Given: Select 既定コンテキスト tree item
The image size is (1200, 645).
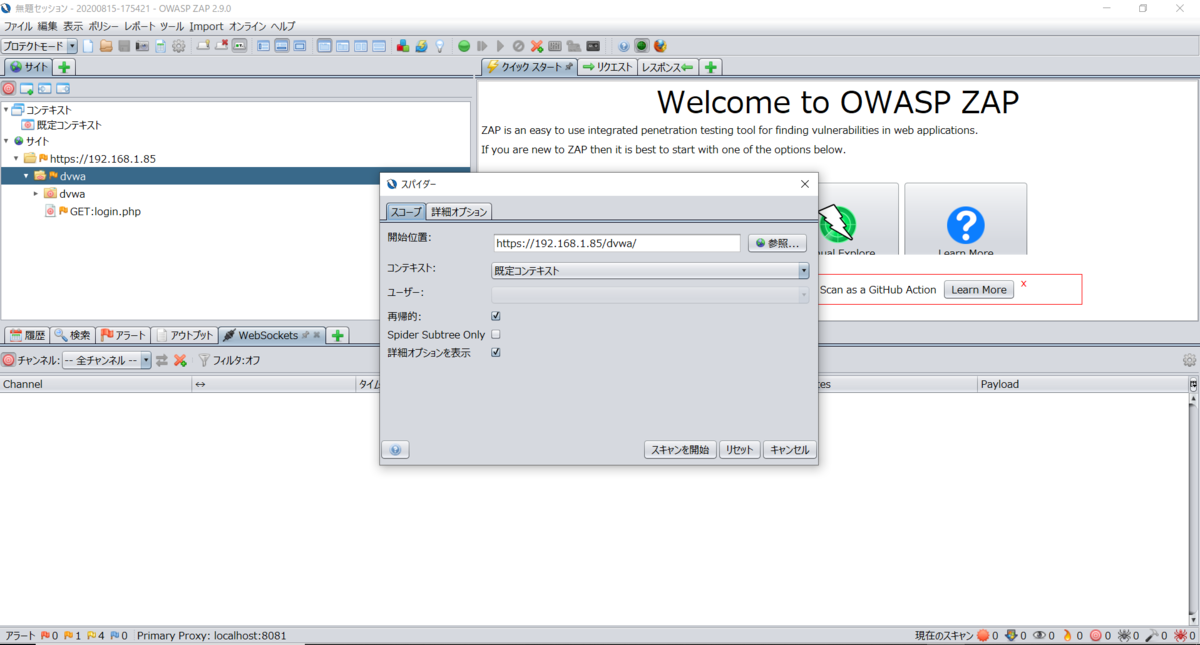Looking at the screenshot, I should (69, 126).
